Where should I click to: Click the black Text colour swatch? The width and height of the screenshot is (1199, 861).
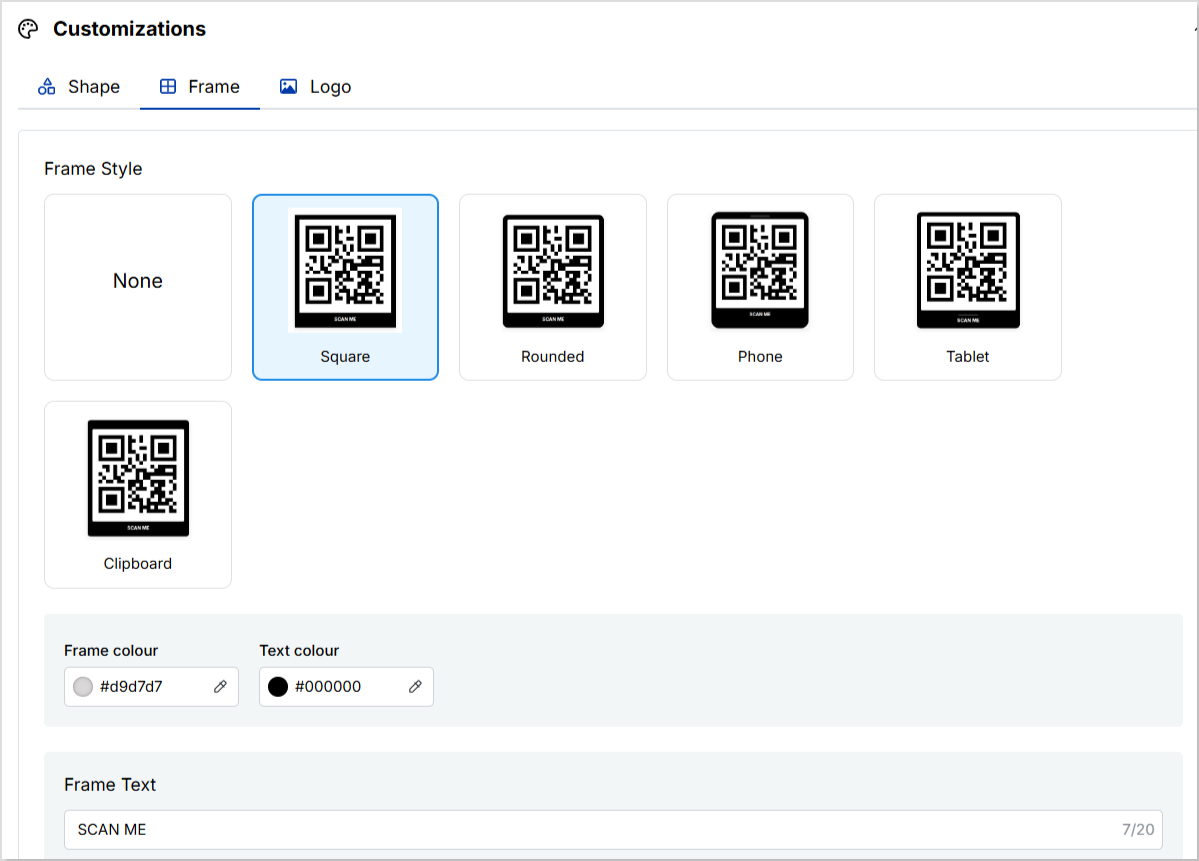(278, 687)
